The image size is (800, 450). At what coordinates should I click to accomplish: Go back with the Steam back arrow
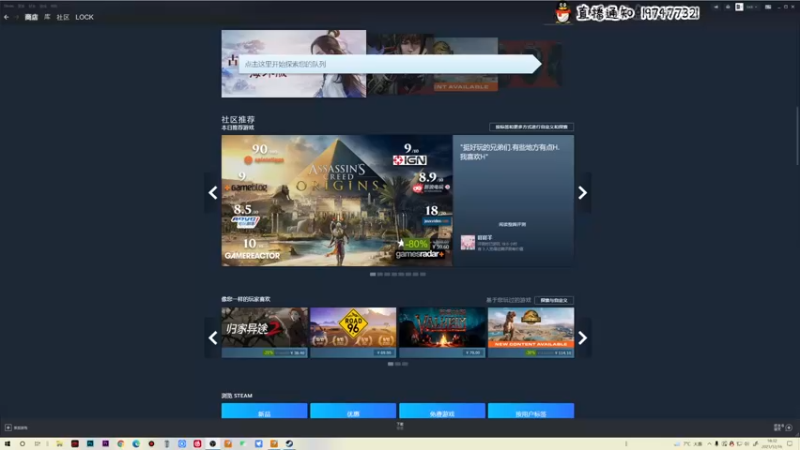(6, 17)
